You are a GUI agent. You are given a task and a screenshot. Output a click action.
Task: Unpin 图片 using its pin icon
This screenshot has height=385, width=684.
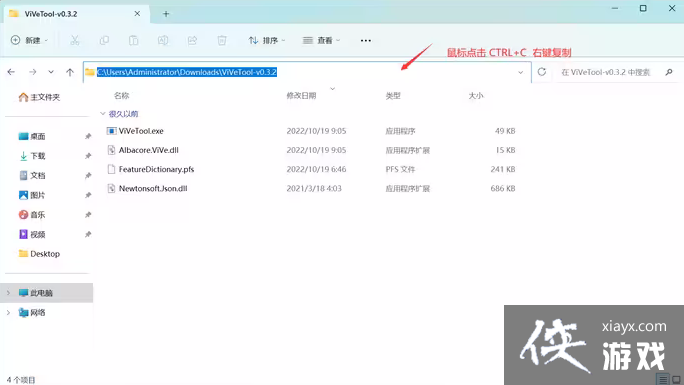(88, 195)
